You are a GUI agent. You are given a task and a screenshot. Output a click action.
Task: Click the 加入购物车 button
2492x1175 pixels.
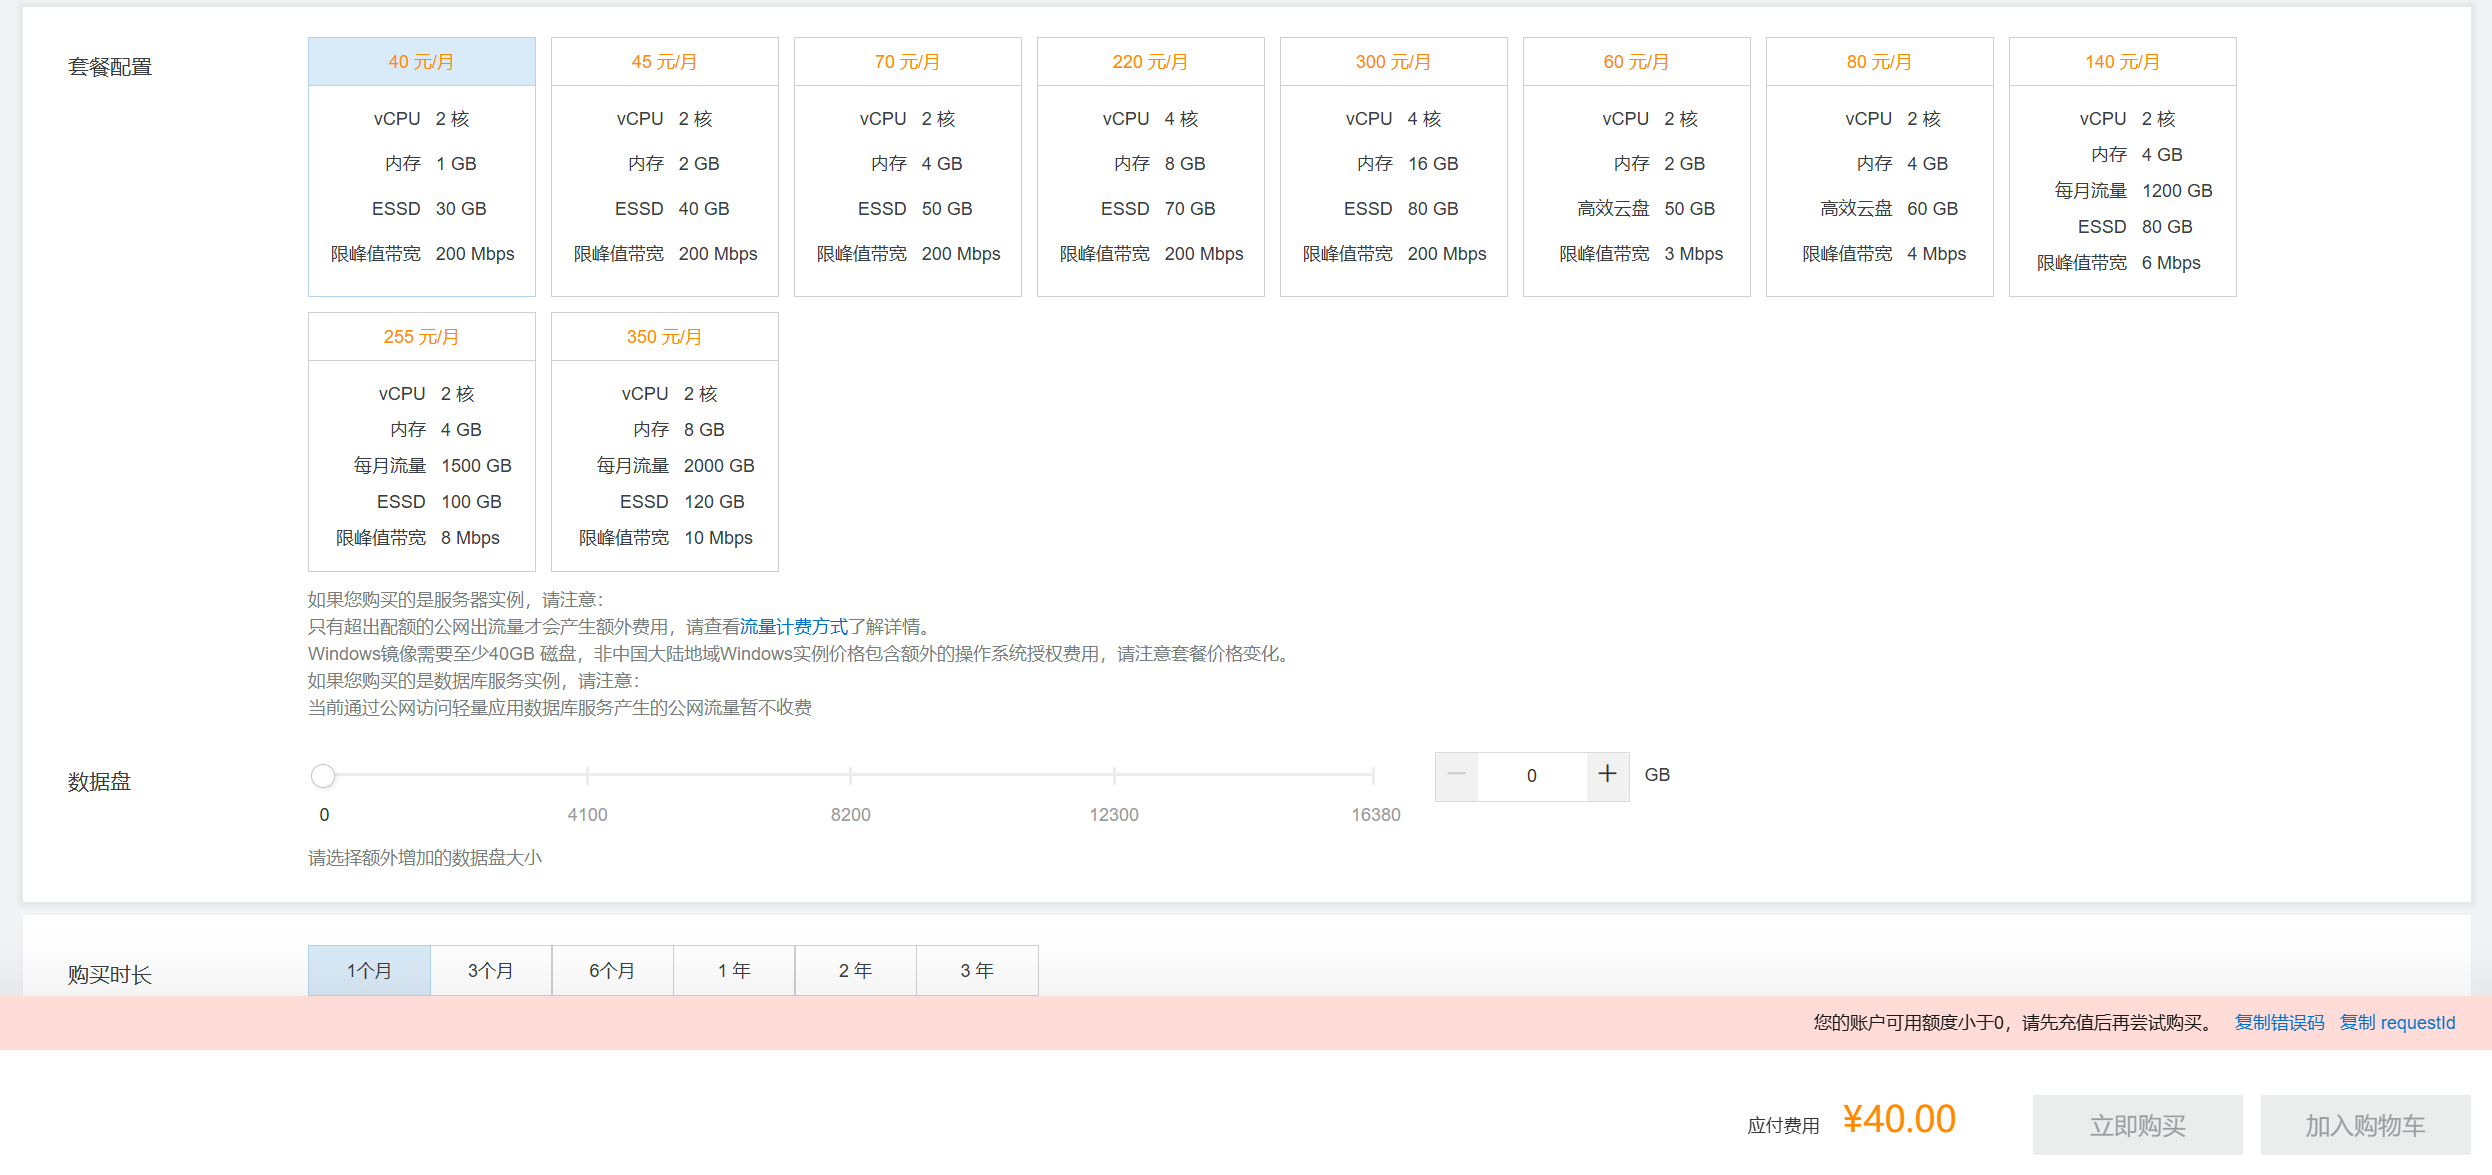point(2366,1125)
